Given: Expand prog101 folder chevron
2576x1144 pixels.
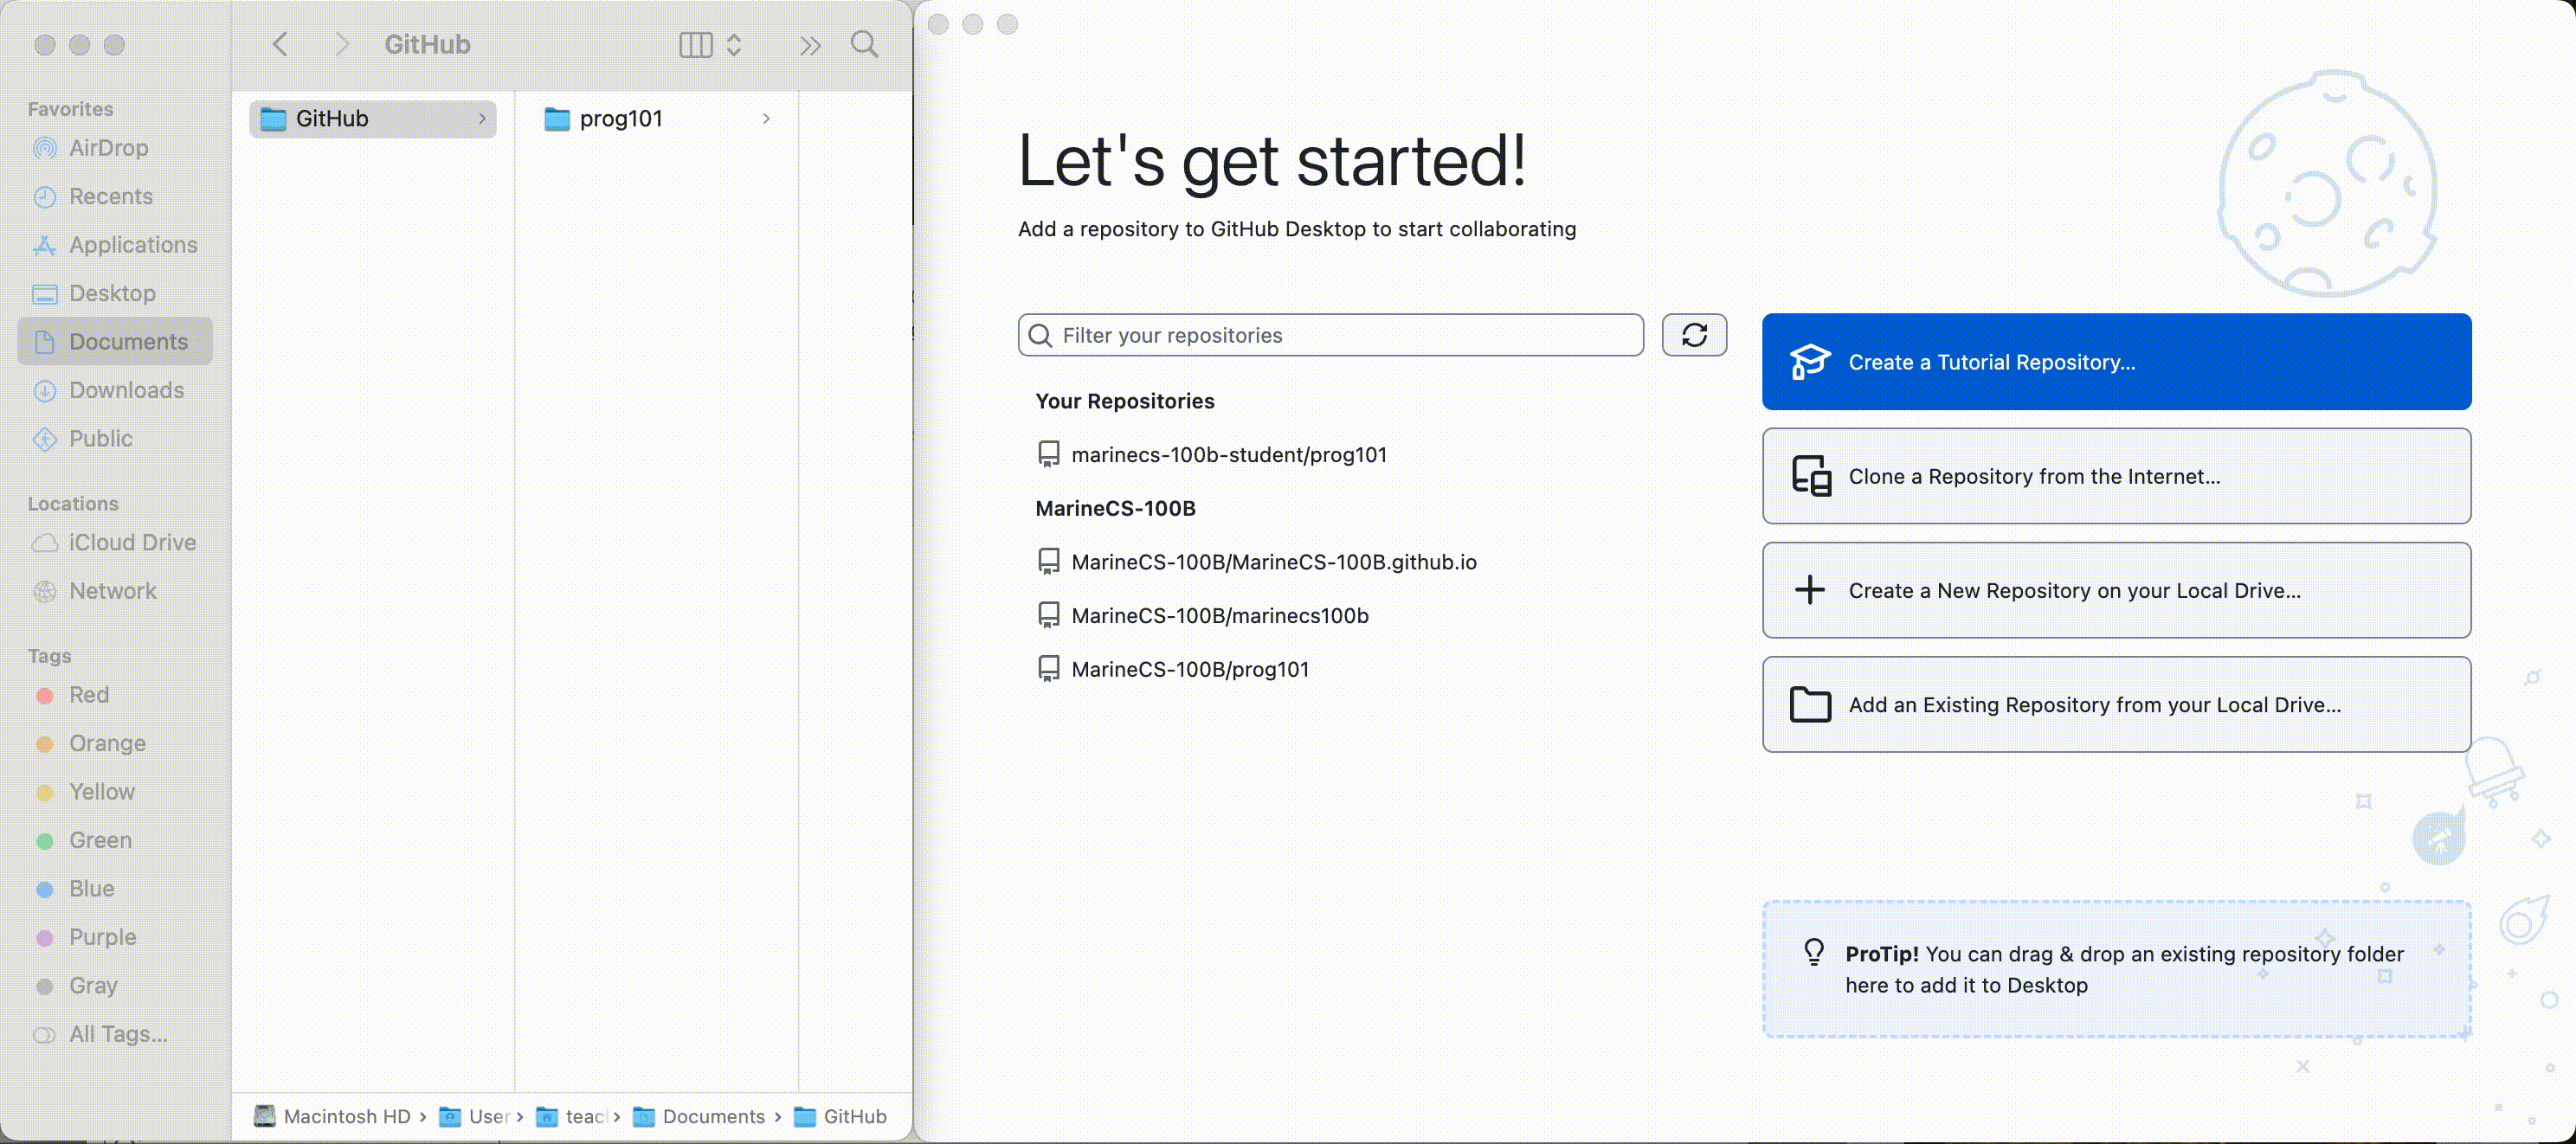Looking at the screenshot, I should pos(766,119).
